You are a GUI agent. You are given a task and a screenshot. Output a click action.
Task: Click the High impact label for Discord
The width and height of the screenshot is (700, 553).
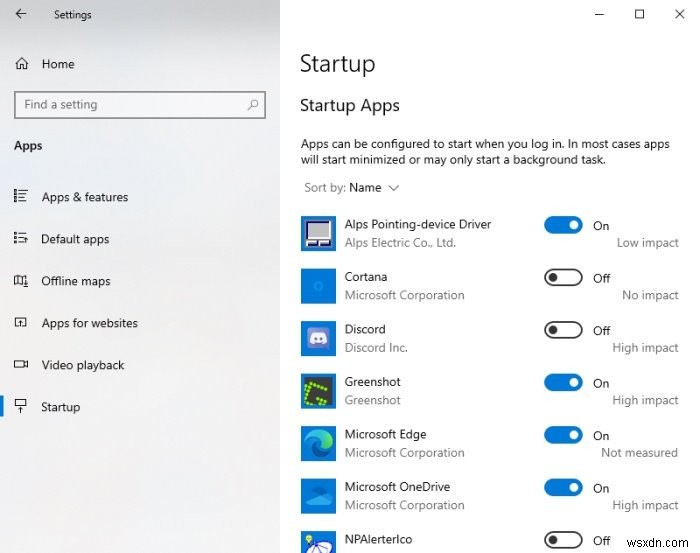click(x=645, y=348)
